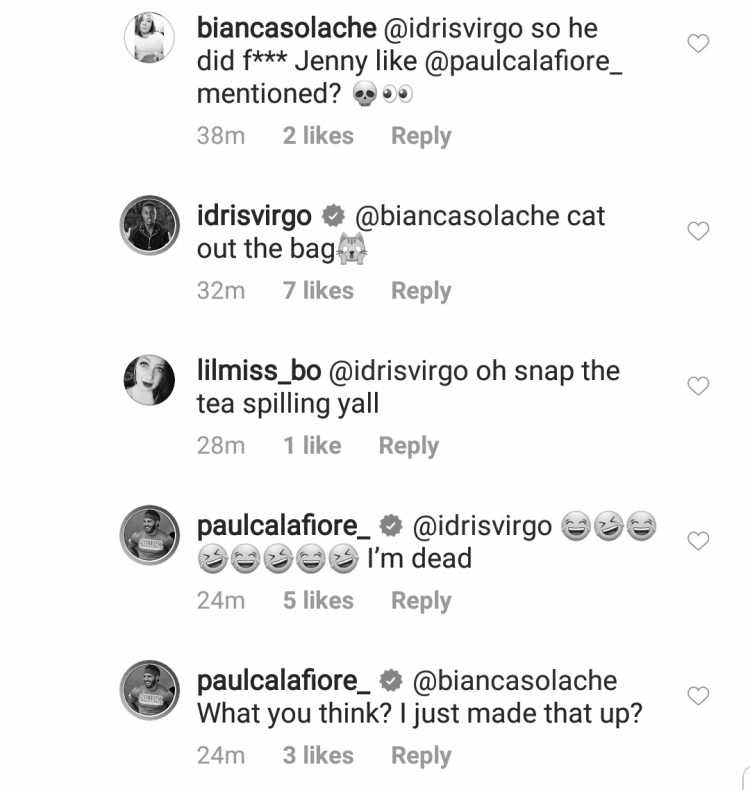Reply to "What you think?" comment

pyautogui.click(x=421, y=756)
